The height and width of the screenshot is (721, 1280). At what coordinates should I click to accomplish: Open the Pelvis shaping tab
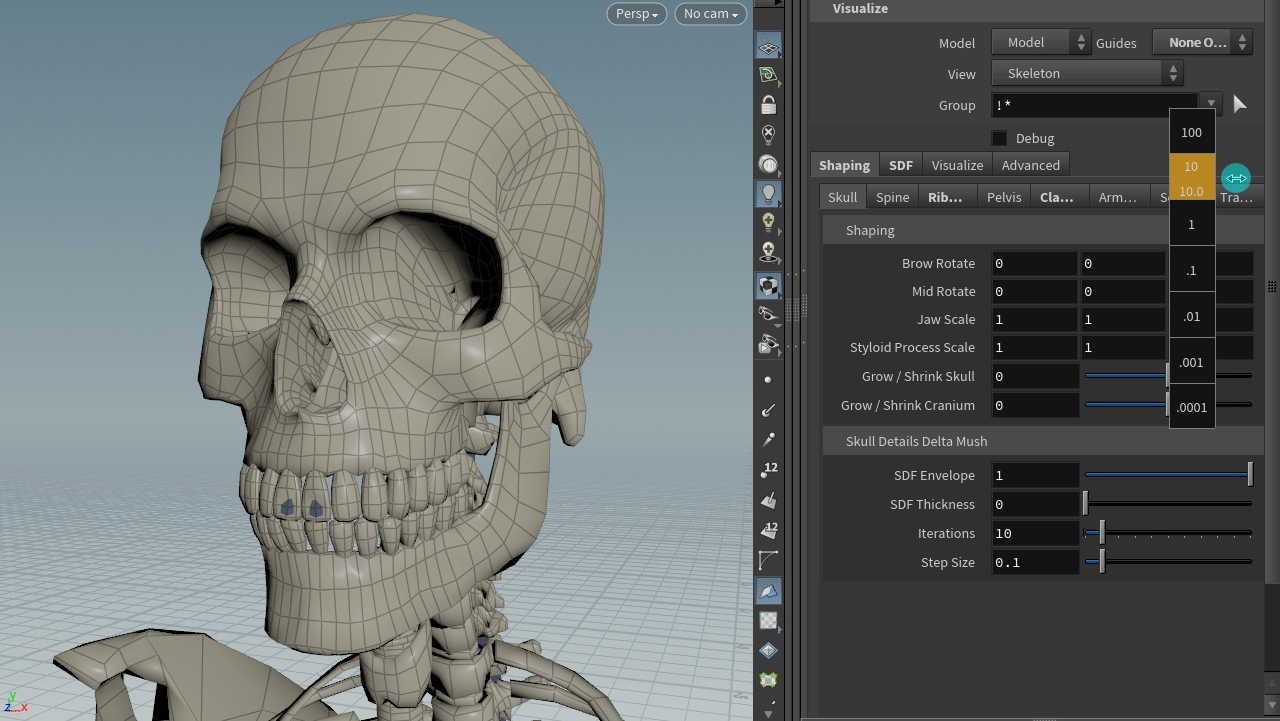pos(1003,197)
